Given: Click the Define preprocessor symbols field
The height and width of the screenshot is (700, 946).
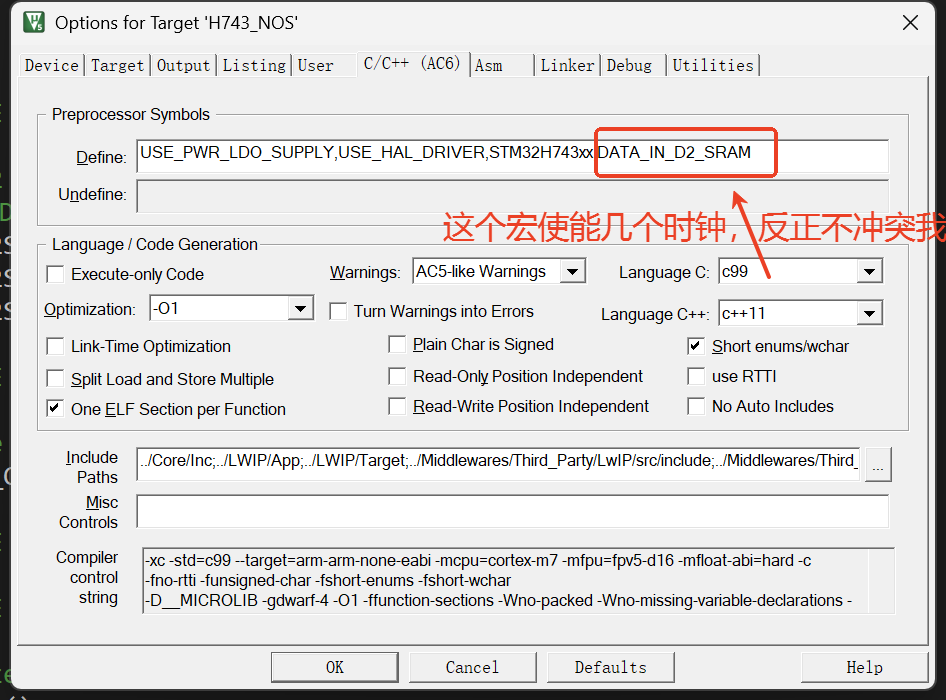Looking at the screenshot, I should [x=512, y=156].
